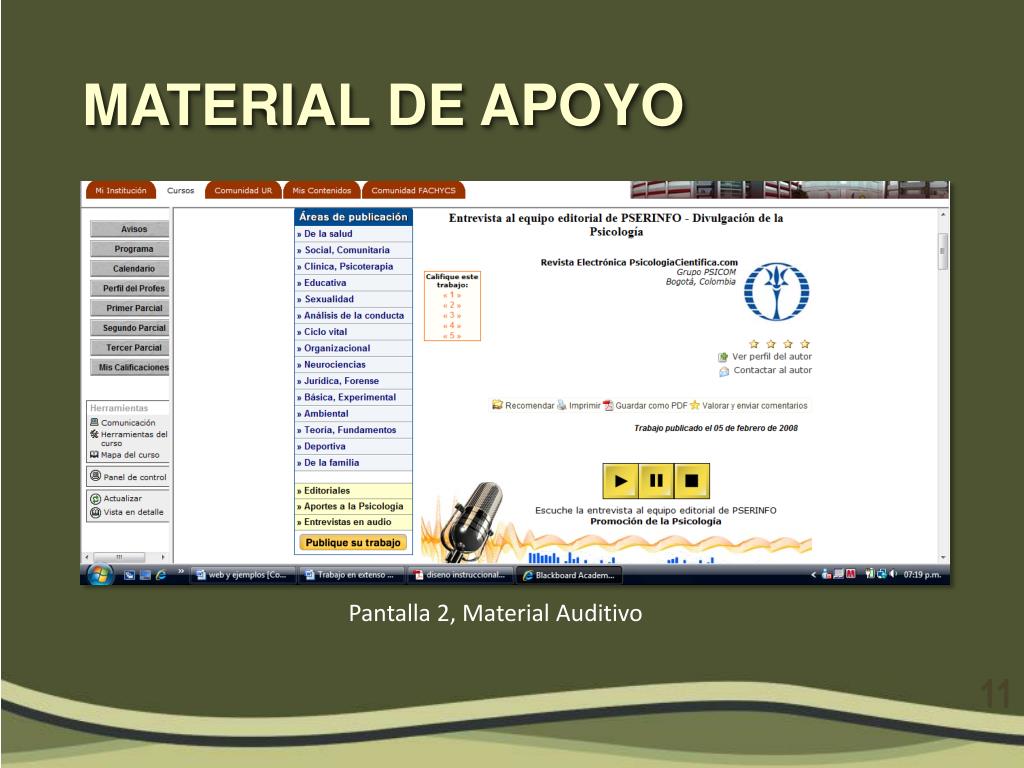Open Teoría, Fundamentos link

(353, 430)
